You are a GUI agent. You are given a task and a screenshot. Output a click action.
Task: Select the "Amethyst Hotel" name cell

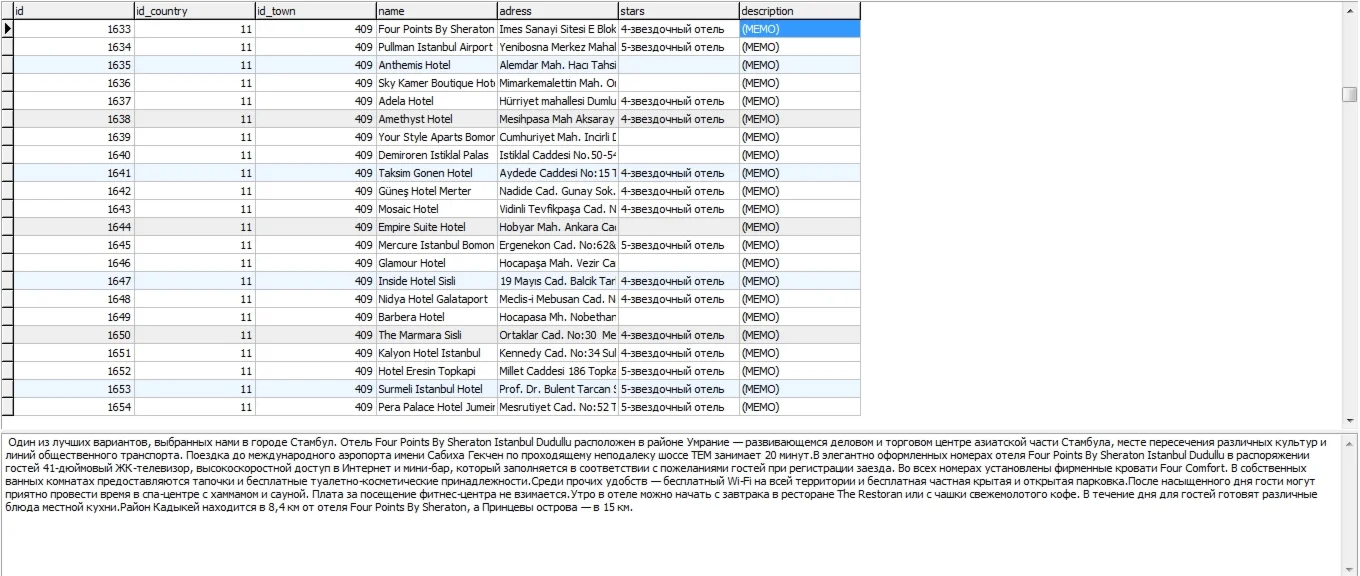(436, 119)
